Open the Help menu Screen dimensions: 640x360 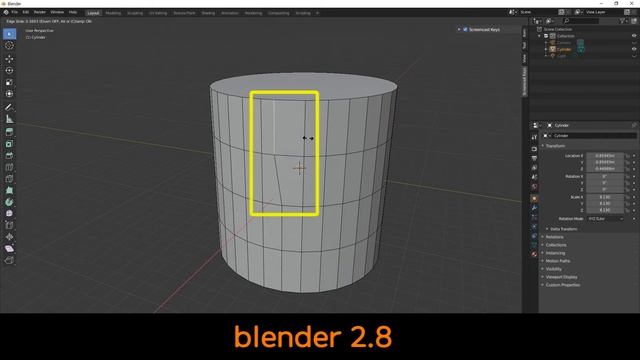(73, 13)
